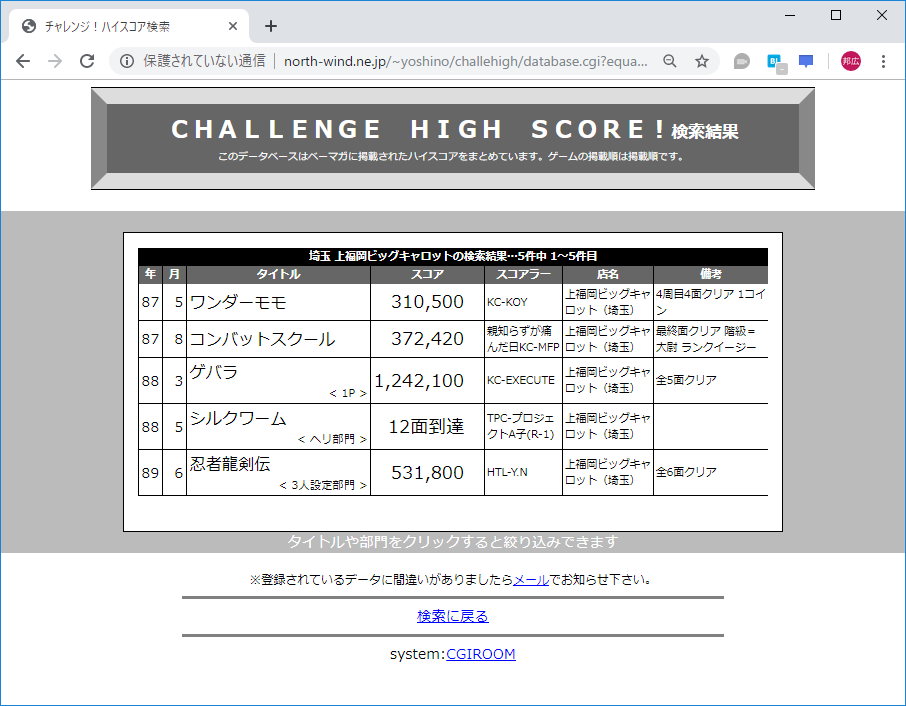Click the CGIROOM system link

point(481,654)
